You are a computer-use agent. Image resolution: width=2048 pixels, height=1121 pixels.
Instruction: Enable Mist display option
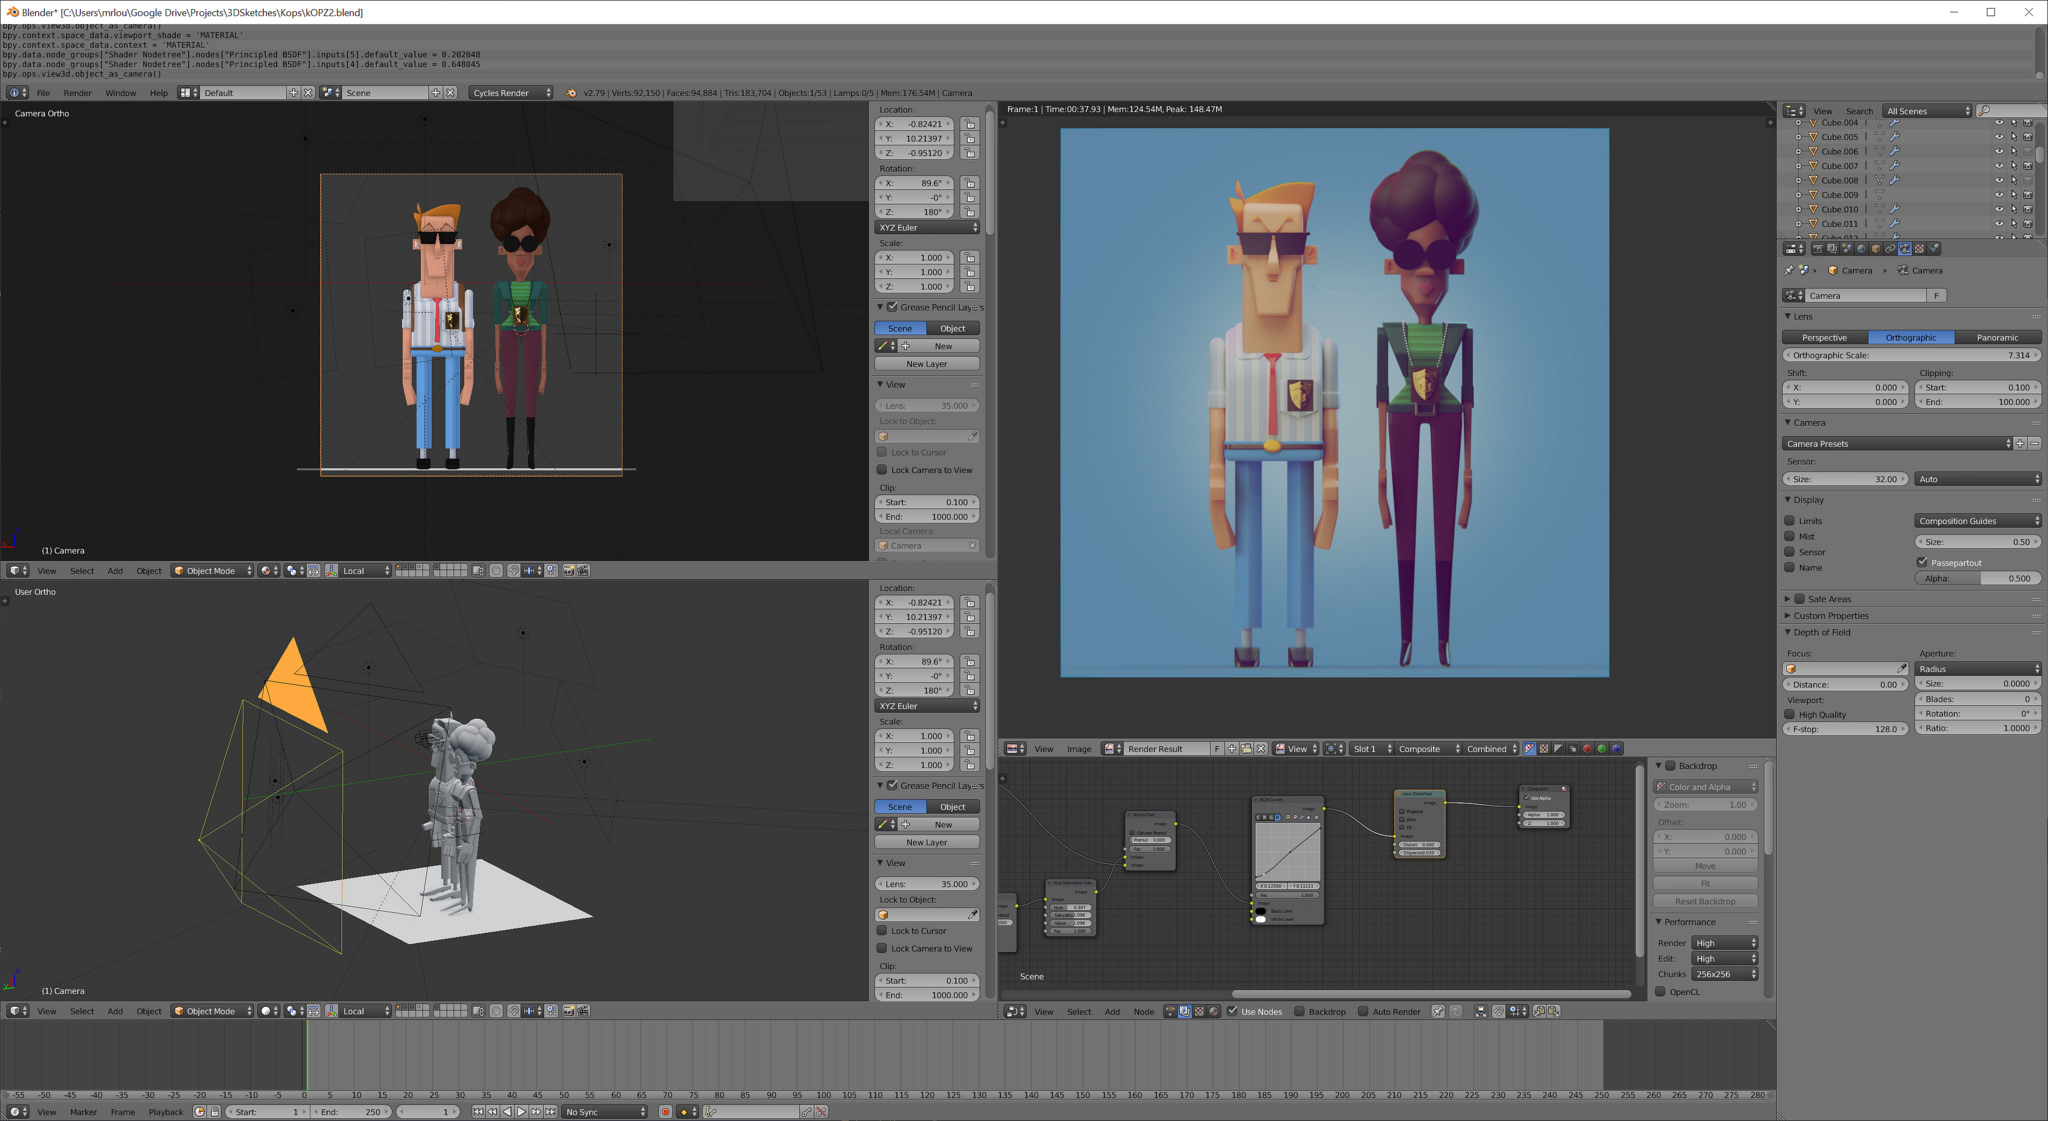pyautogui.click(x=1790, y=537)
